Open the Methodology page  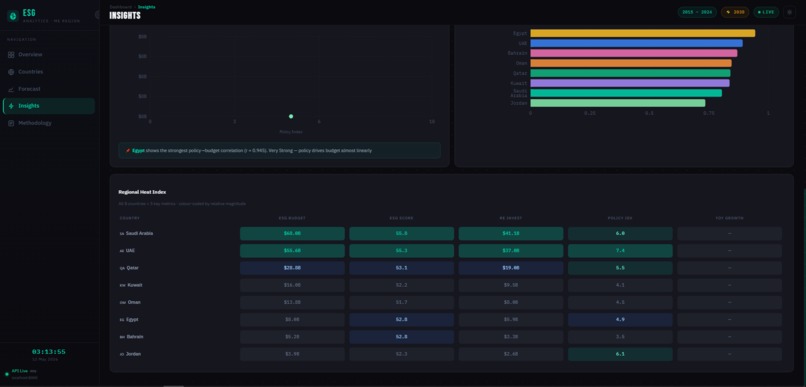[49, 123]
